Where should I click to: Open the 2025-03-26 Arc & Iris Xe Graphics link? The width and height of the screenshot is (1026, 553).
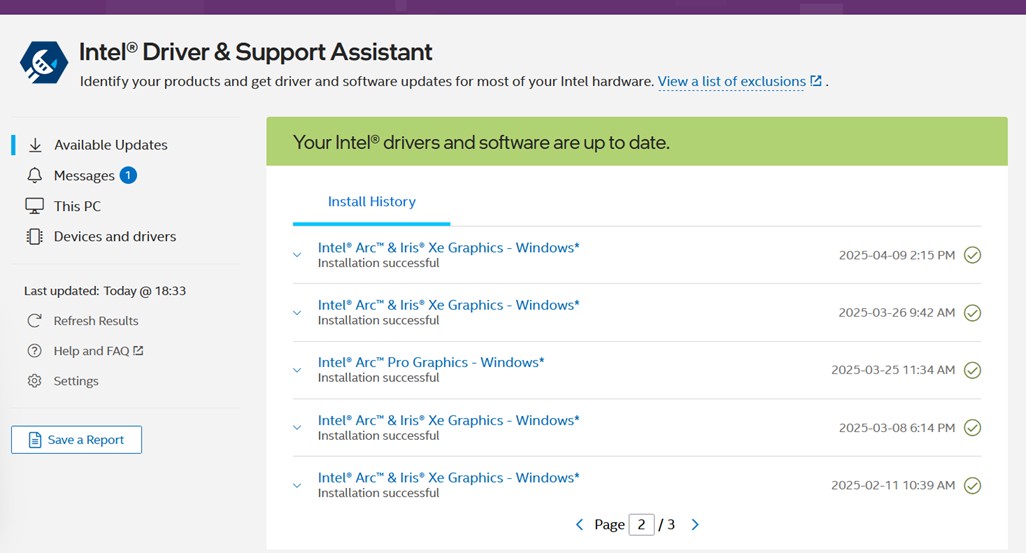448,305
